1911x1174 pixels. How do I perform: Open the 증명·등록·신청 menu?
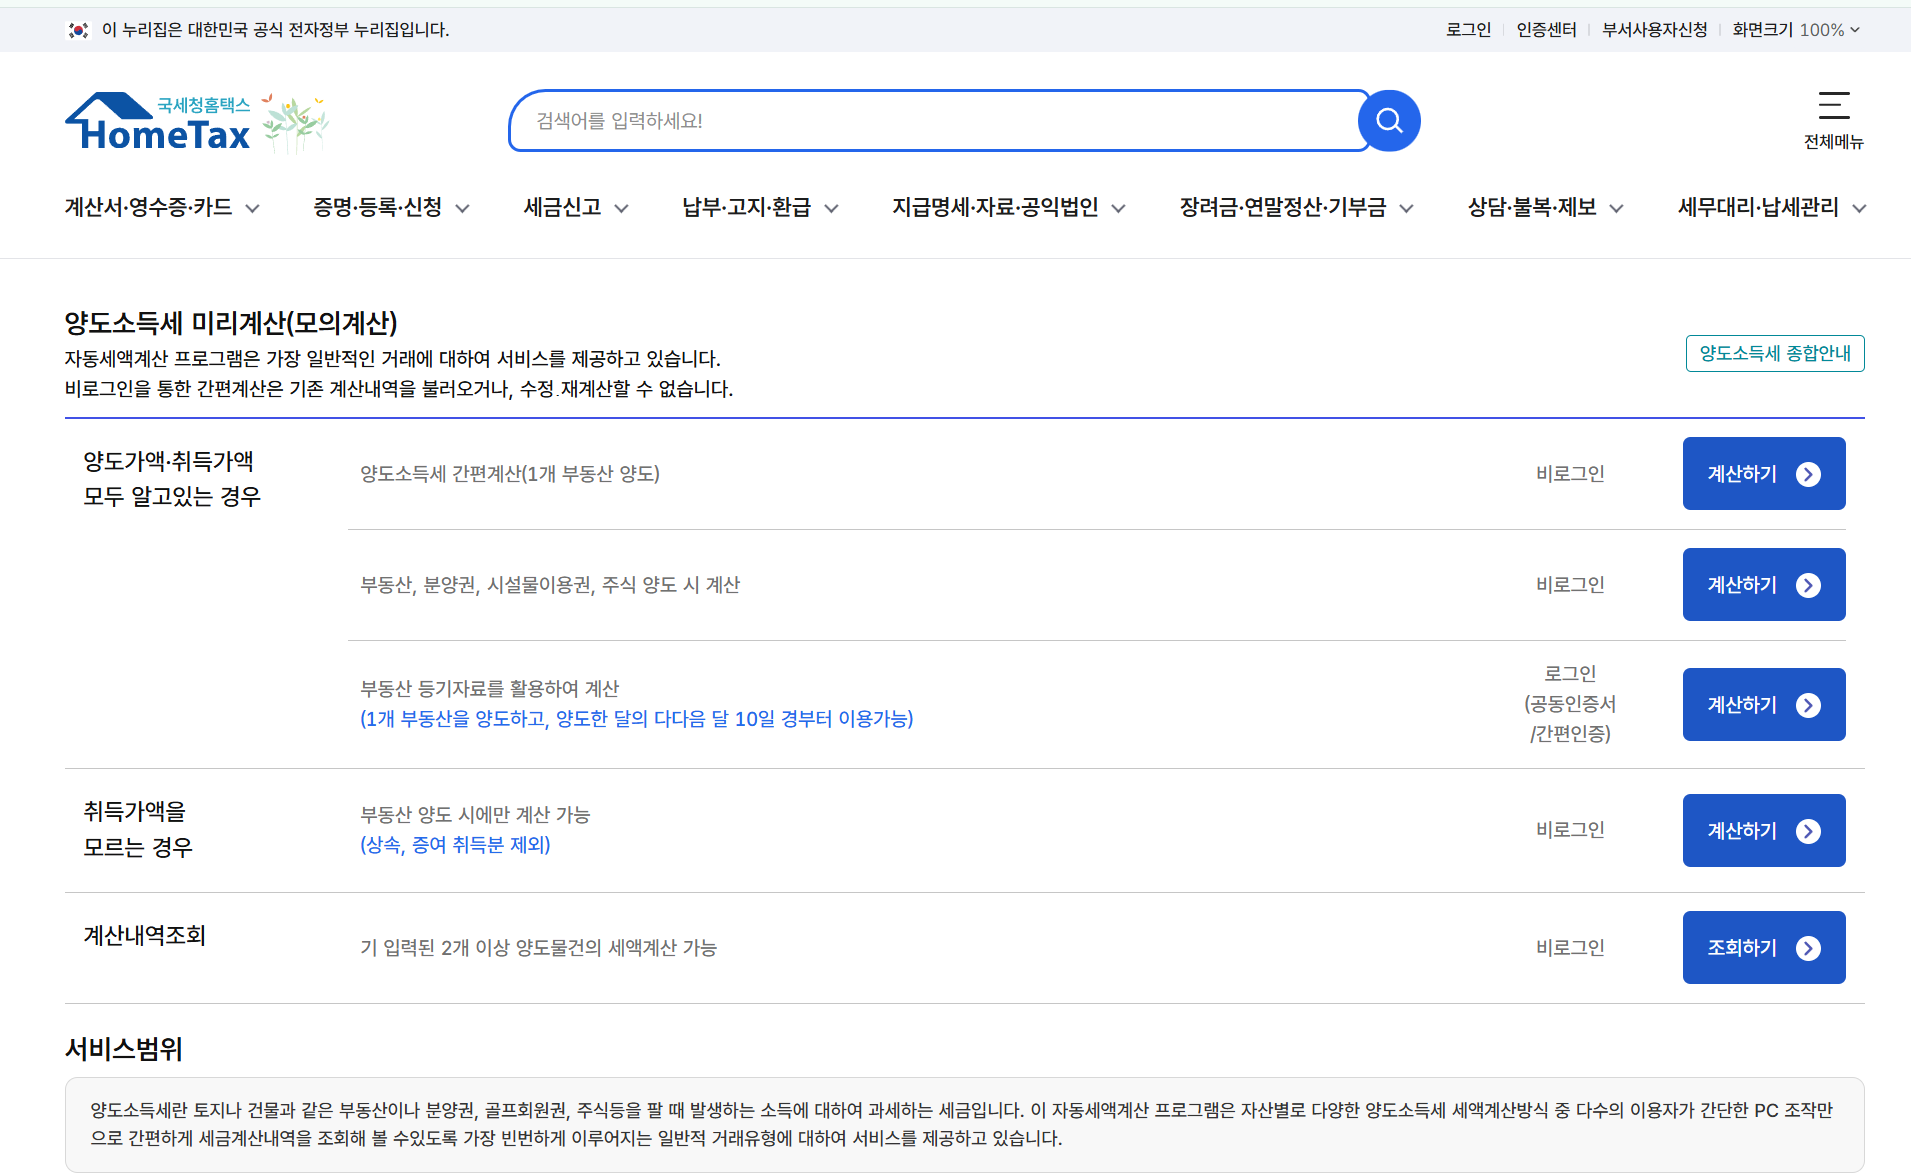click(391, 207)
